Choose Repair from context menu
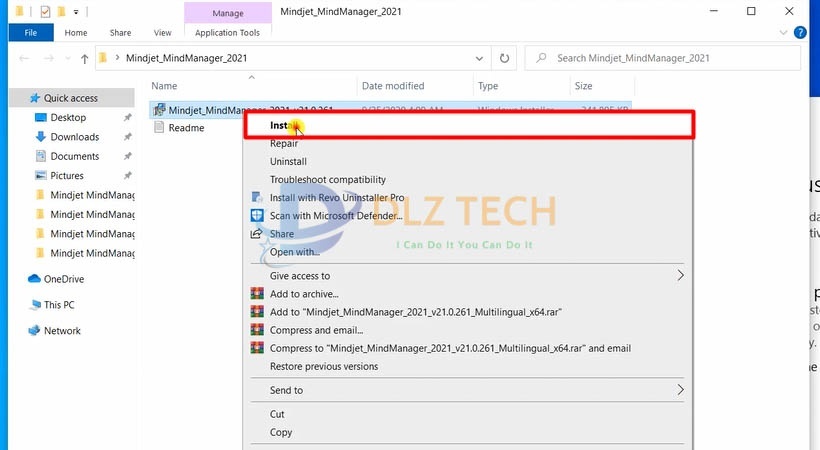This screenshot has height=450, width=820. (283, 143)
